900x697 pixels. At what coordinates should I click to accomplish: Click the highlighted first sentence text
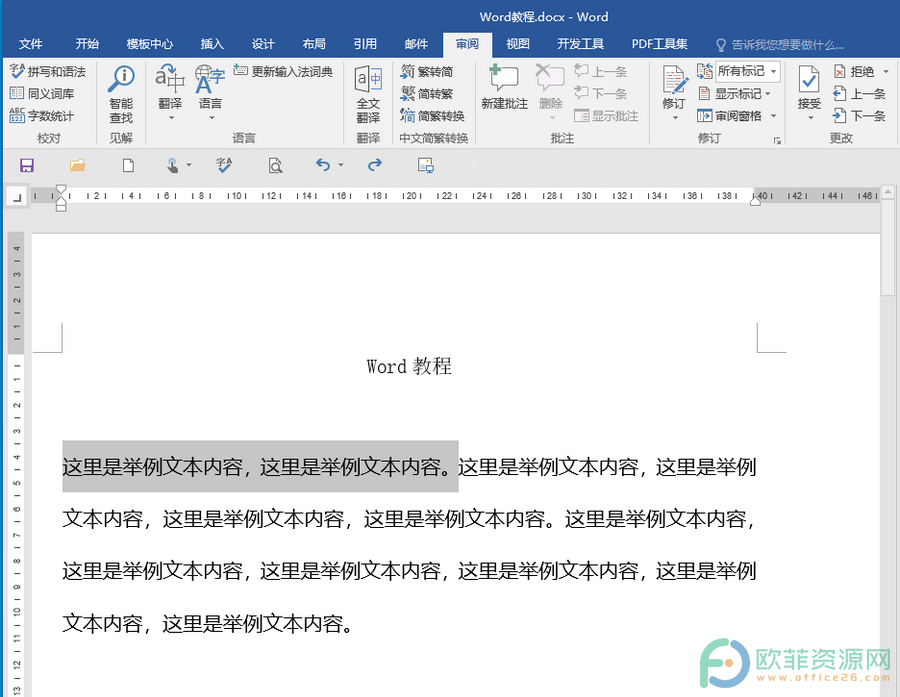click(x=260, y=467)
